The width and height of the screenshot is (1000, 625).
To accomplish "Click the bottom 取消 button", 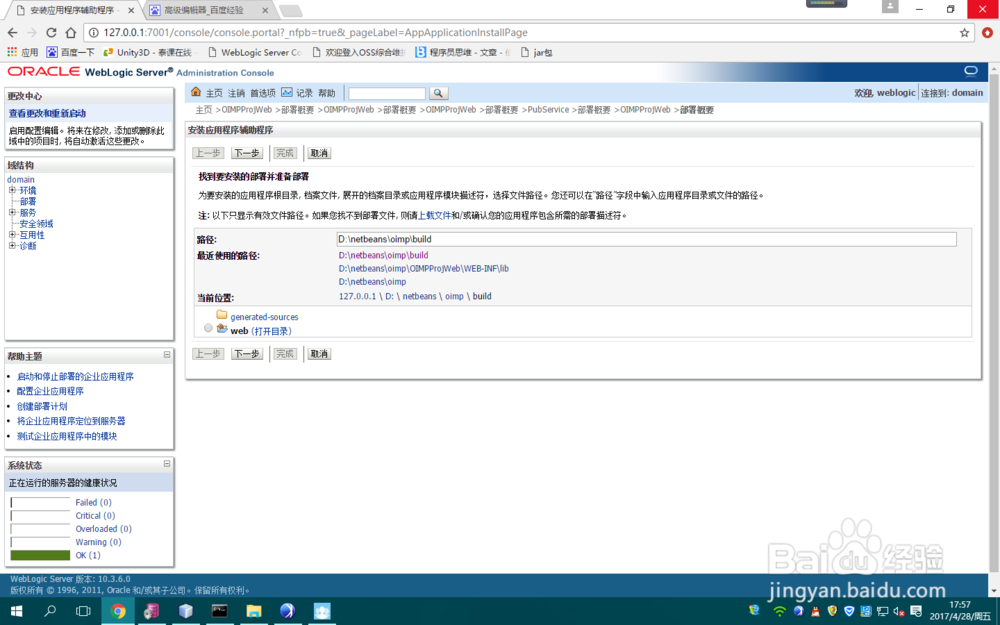I will coord(319,354).
